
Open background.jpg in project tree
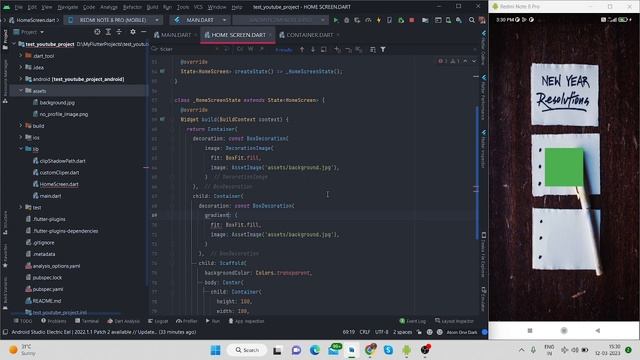click(57, 103)
